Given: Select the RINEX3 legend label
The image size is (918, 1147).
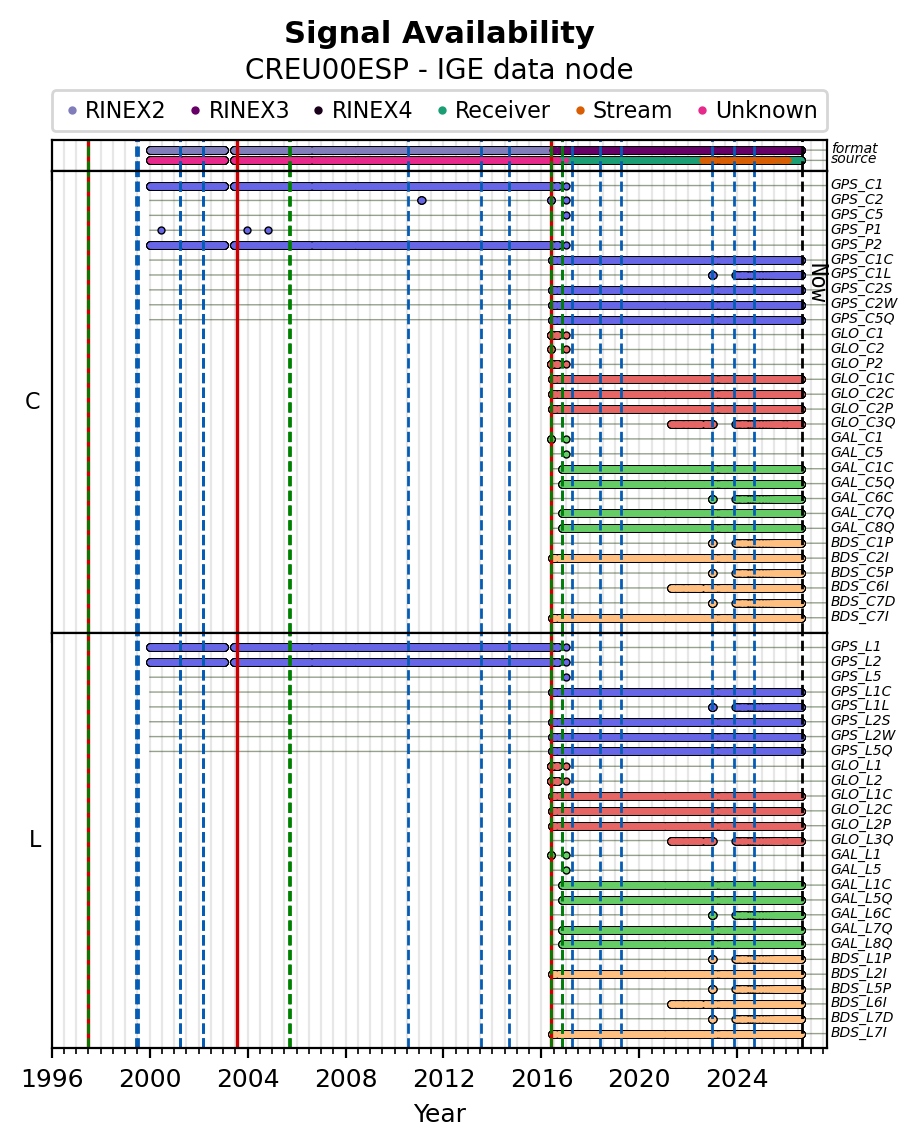Looking at the screenshot, I should coord(249,110).
